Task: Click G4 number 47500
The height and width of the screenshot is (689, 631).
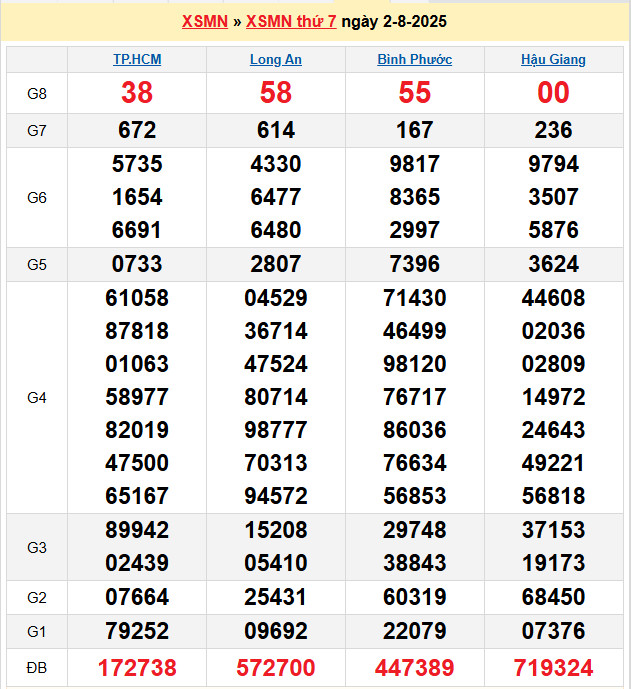Action: [x=137, y=463]
